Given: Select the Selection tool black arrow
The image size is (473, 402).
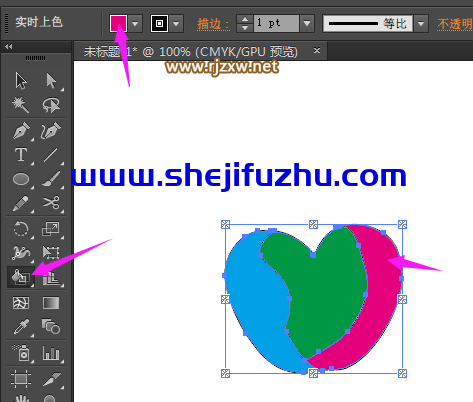Looking at the screenshot, I should tap(21, 81).
